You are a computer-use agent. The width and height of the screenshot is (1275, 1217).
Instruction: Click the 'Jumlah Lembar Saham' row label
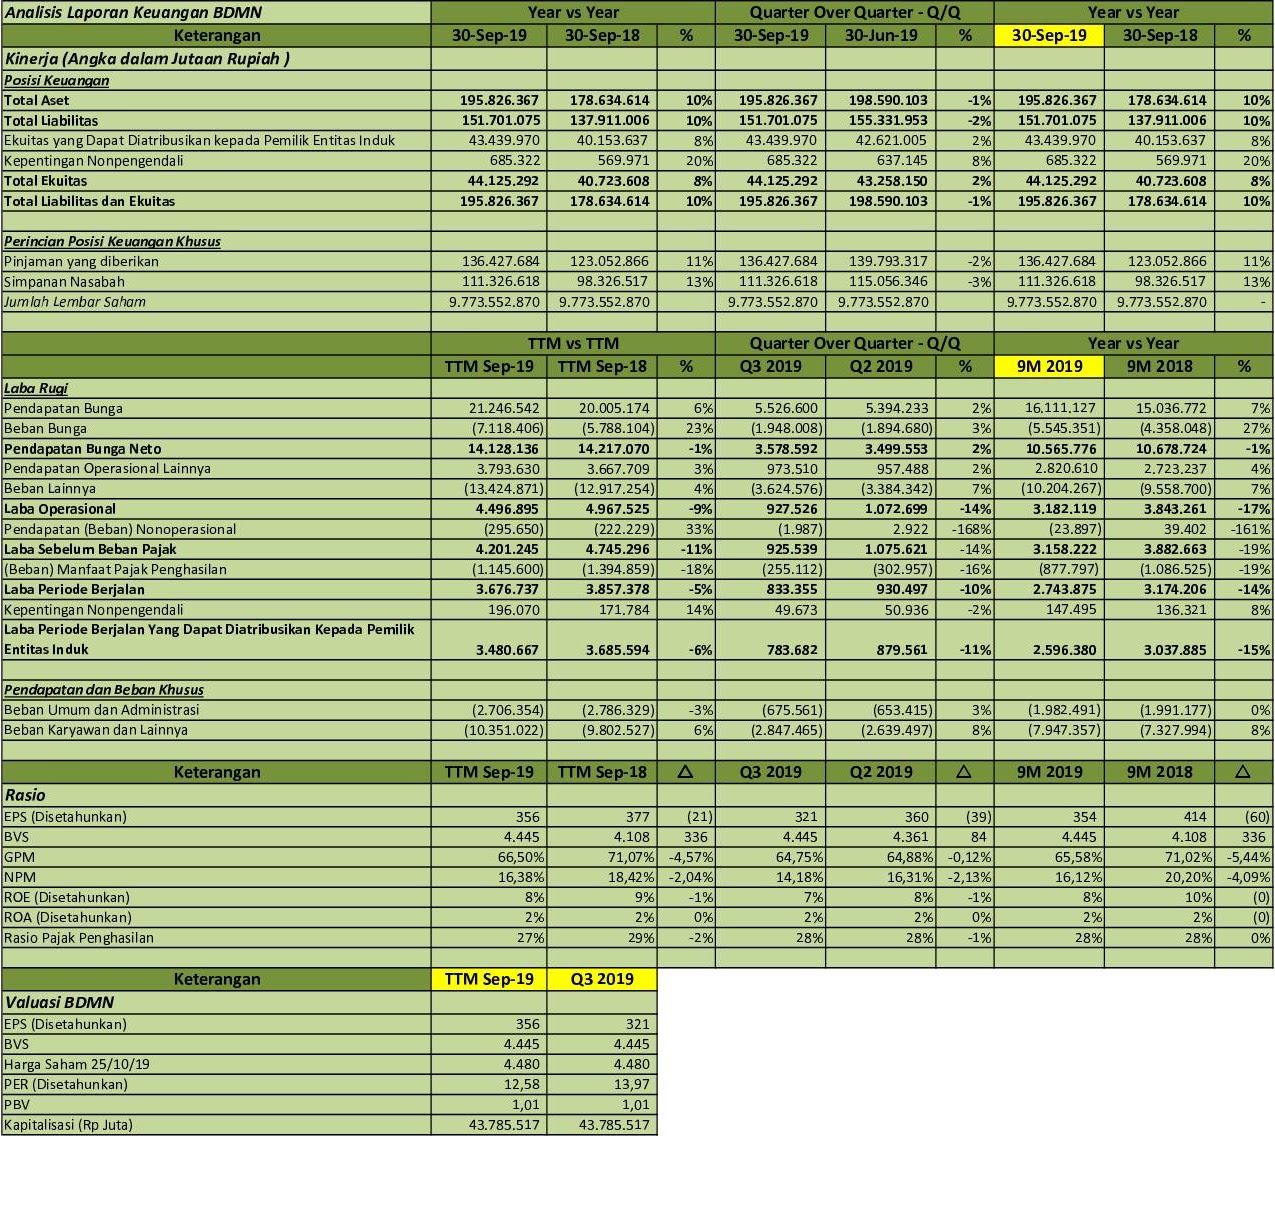75,302
